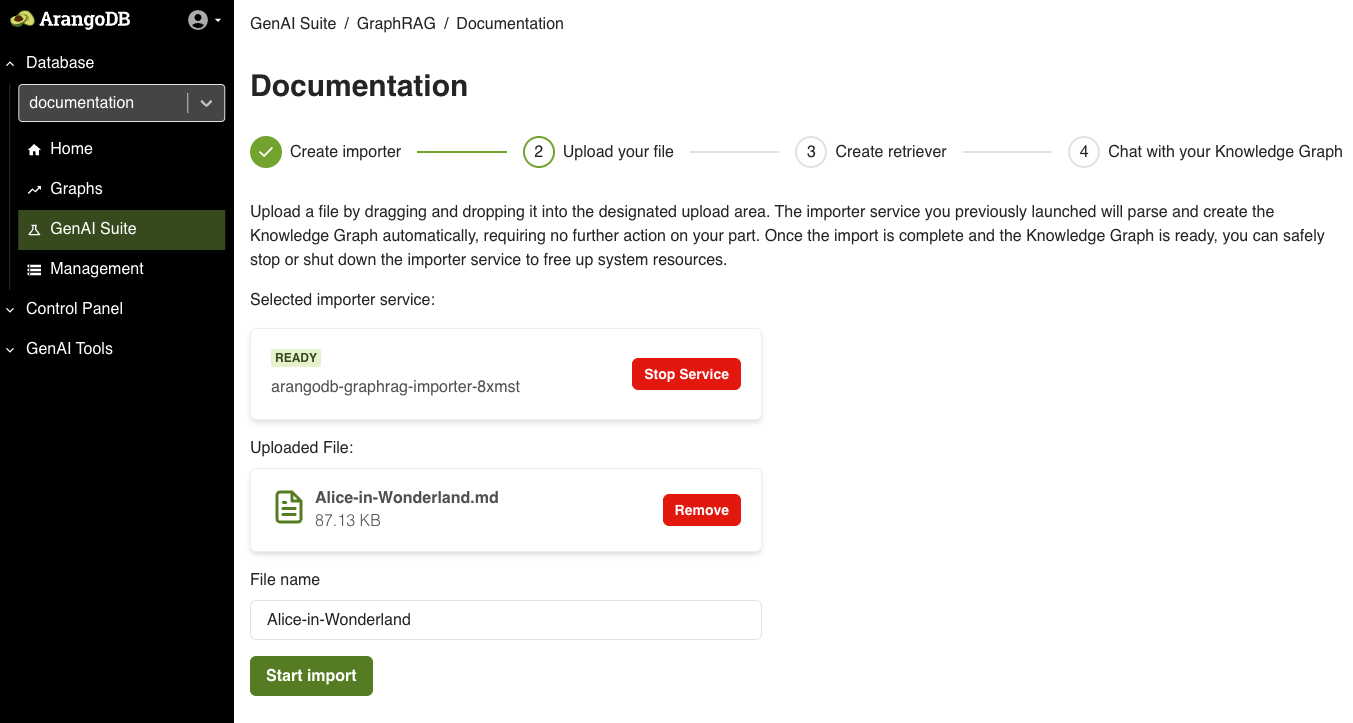Click the arangodb-graphrag-importer-8xmst service name
The width and height of the screenshot is (1353, 723).
coord(395,386)
